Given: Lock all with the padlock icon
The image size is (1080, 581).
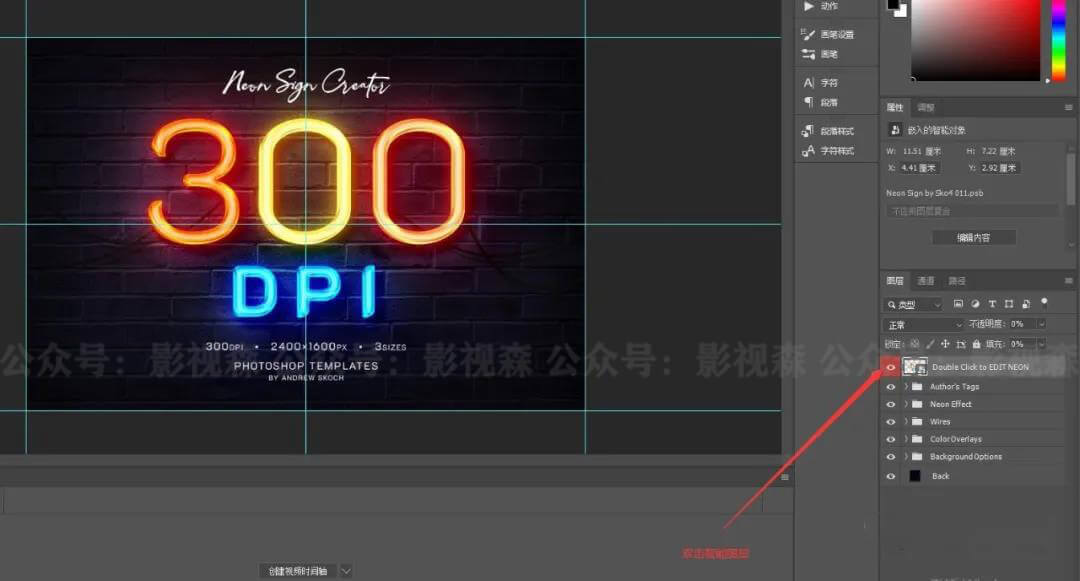Looking at the screenshot, I should click(976, 344).
